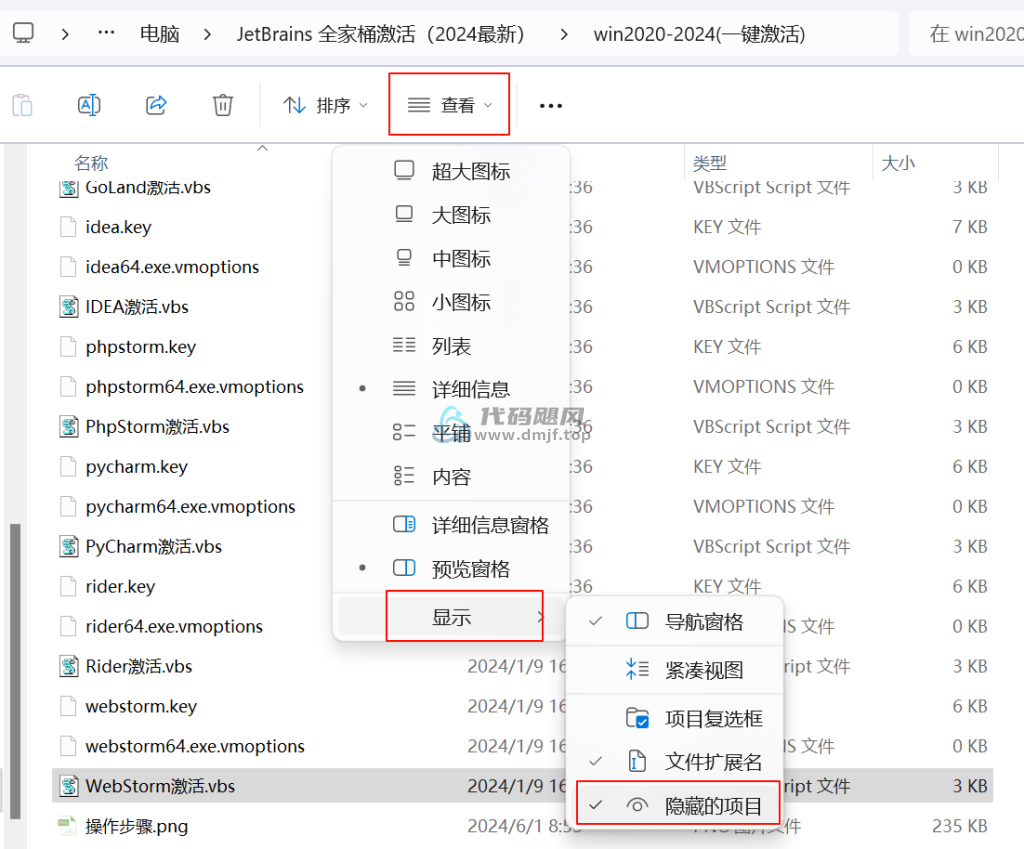This screenshot has width=1024, height=849.
Task: Select 内容 content view option
Action: pyautogui.click(x=451, y=477)
